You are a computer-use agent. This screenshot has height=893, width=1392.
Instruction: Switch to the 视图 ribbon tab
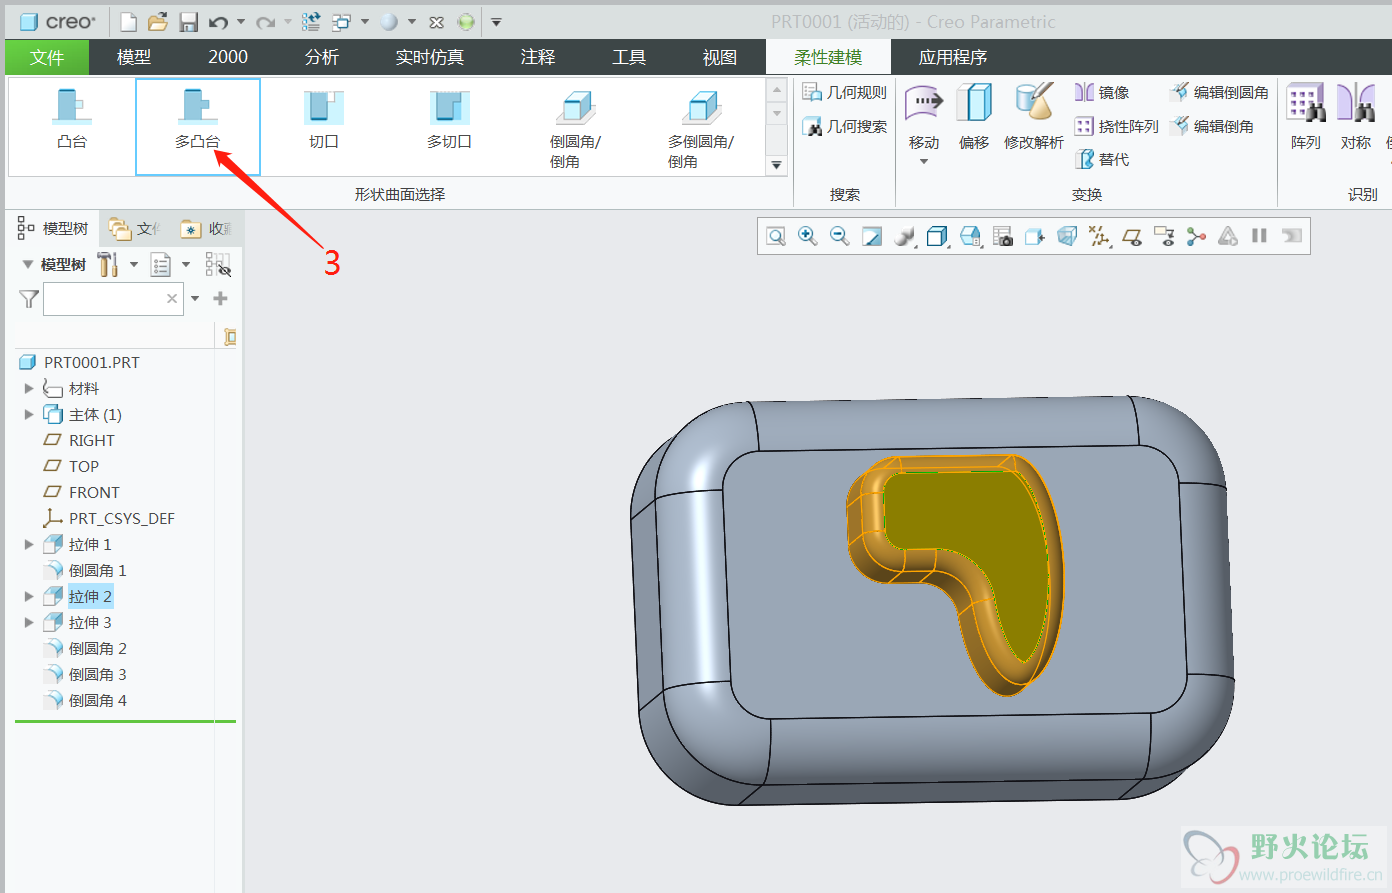pos(720,57)
